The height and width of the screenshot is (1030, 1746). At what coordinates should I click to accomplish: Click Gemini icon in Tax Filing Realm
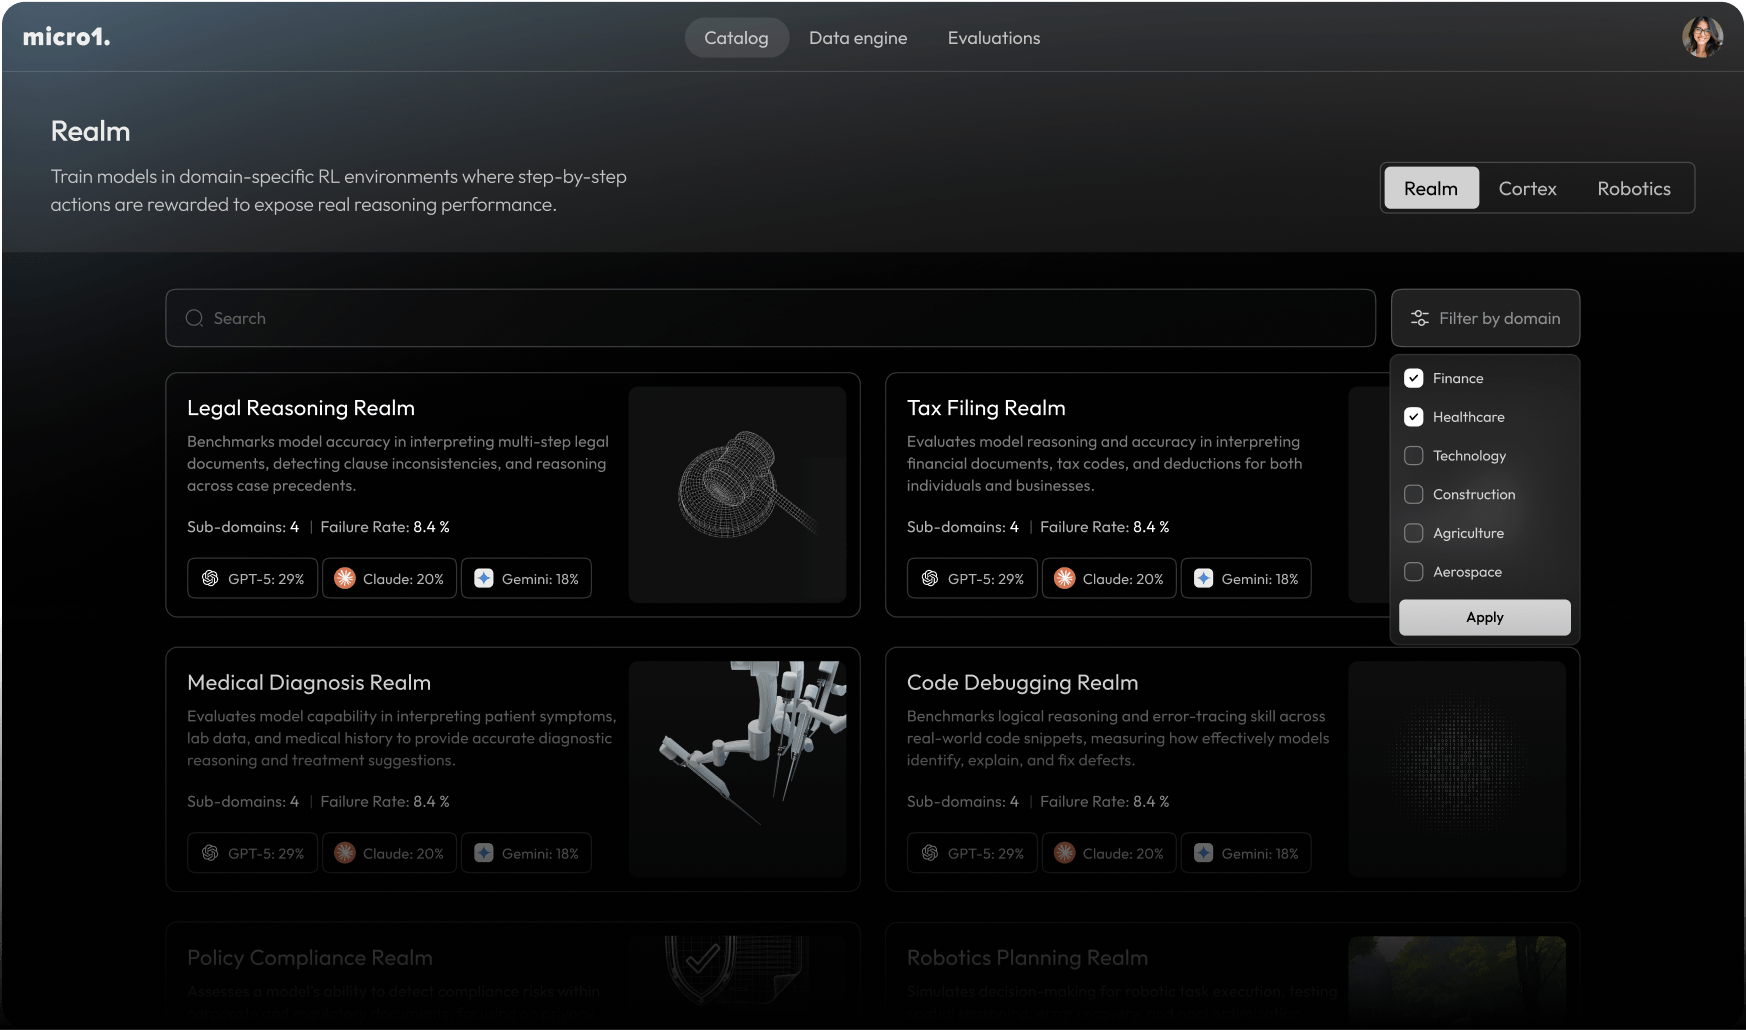tap(1204, 578)
